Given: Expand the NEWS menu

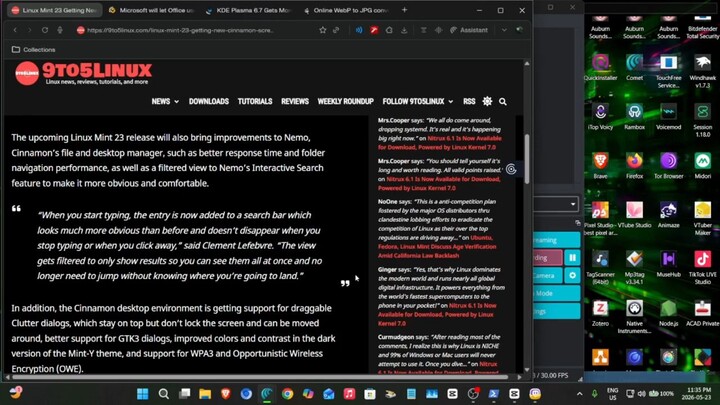Looking at the screenshot, I should 165,101.
